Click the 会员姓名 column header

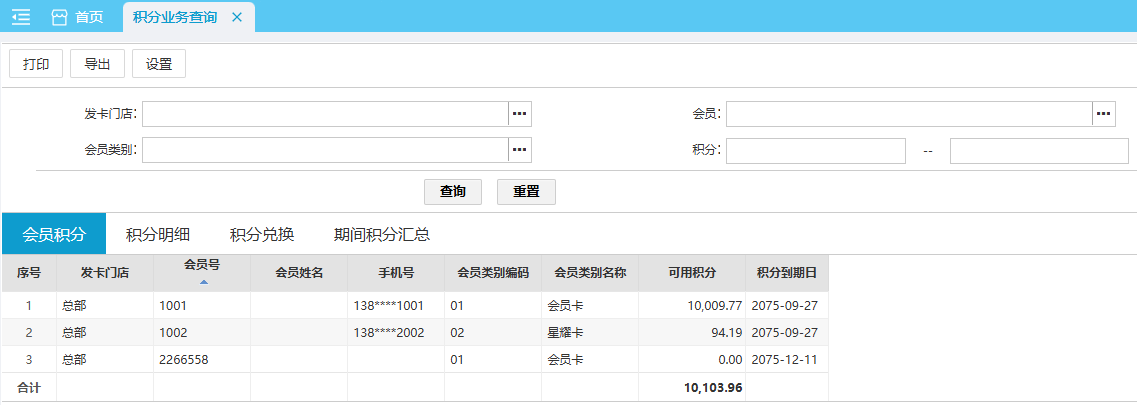299,273
